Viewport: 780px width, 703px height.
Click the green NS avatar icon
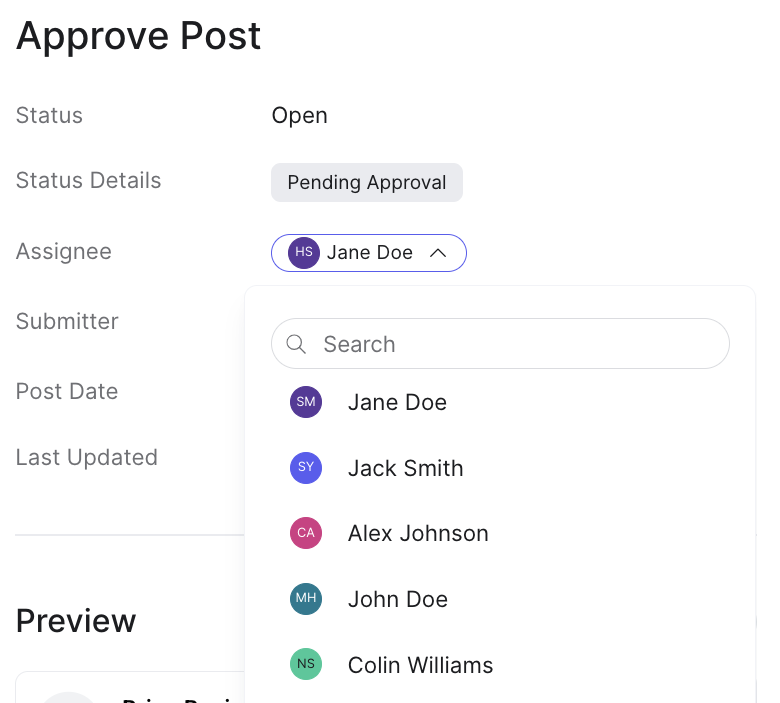306,665
